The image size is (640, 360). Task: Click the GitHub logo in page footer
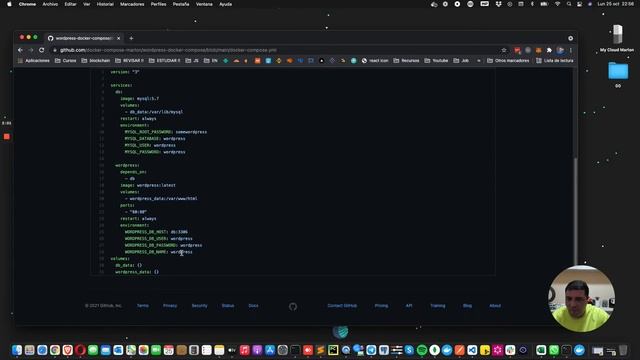[293, 306]
